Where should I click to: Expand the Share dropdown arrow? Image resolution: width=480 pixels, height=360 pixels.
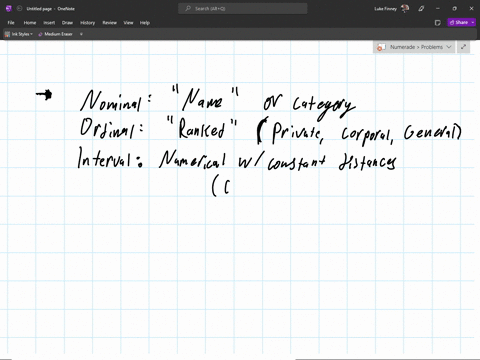pyautogui.click(x=473, y=22)
